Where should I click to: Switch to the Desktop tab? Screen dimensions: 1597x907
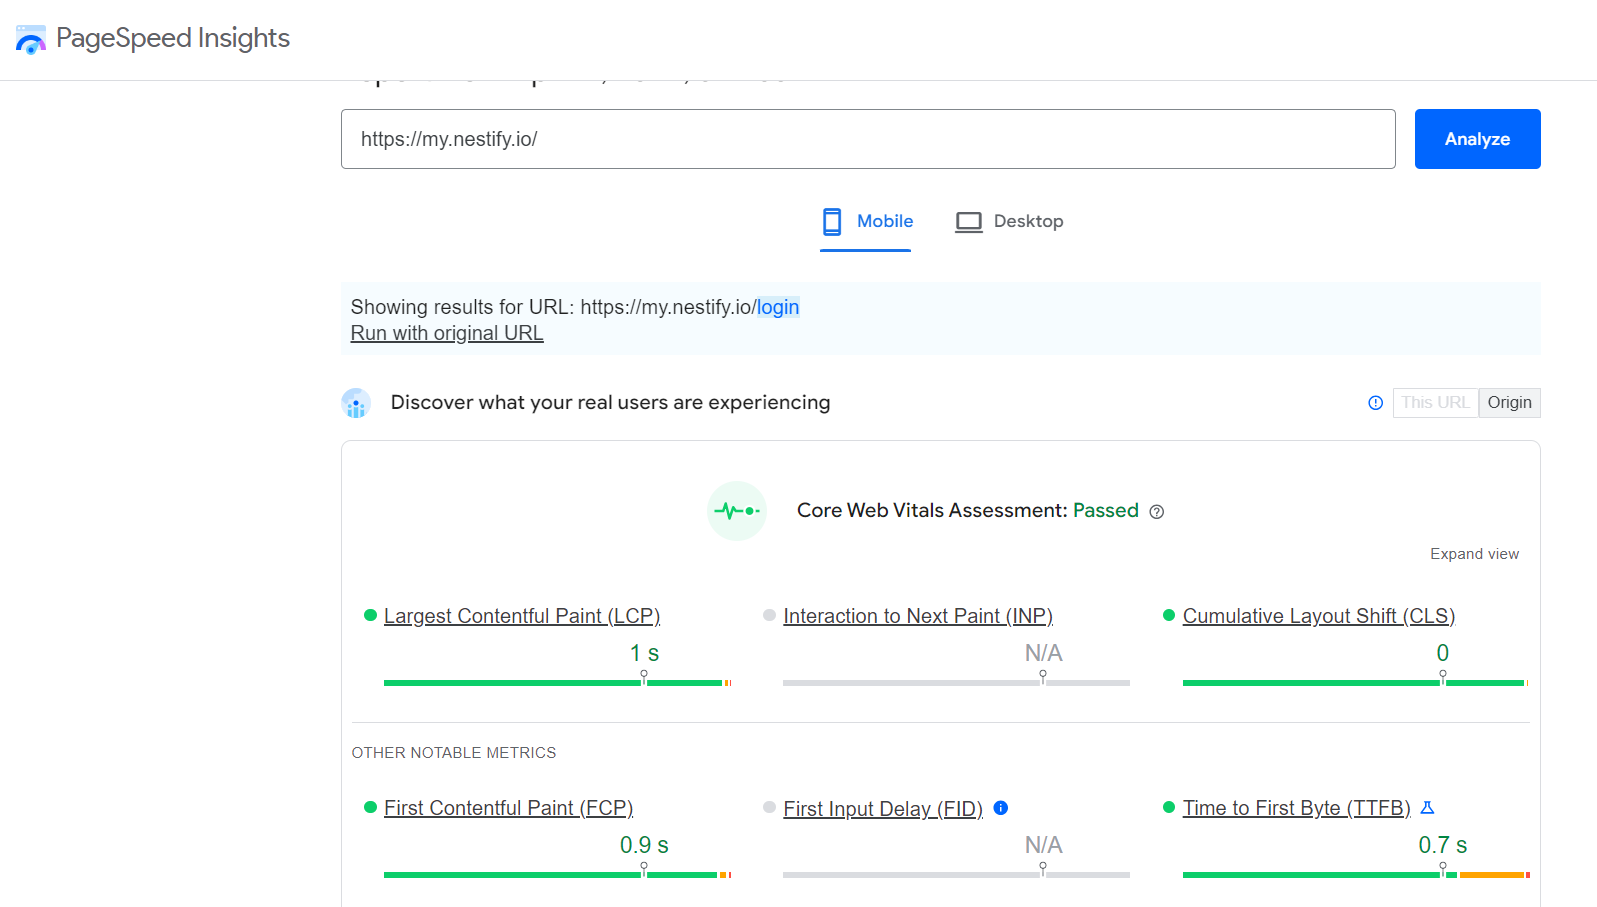(1009, 222)
